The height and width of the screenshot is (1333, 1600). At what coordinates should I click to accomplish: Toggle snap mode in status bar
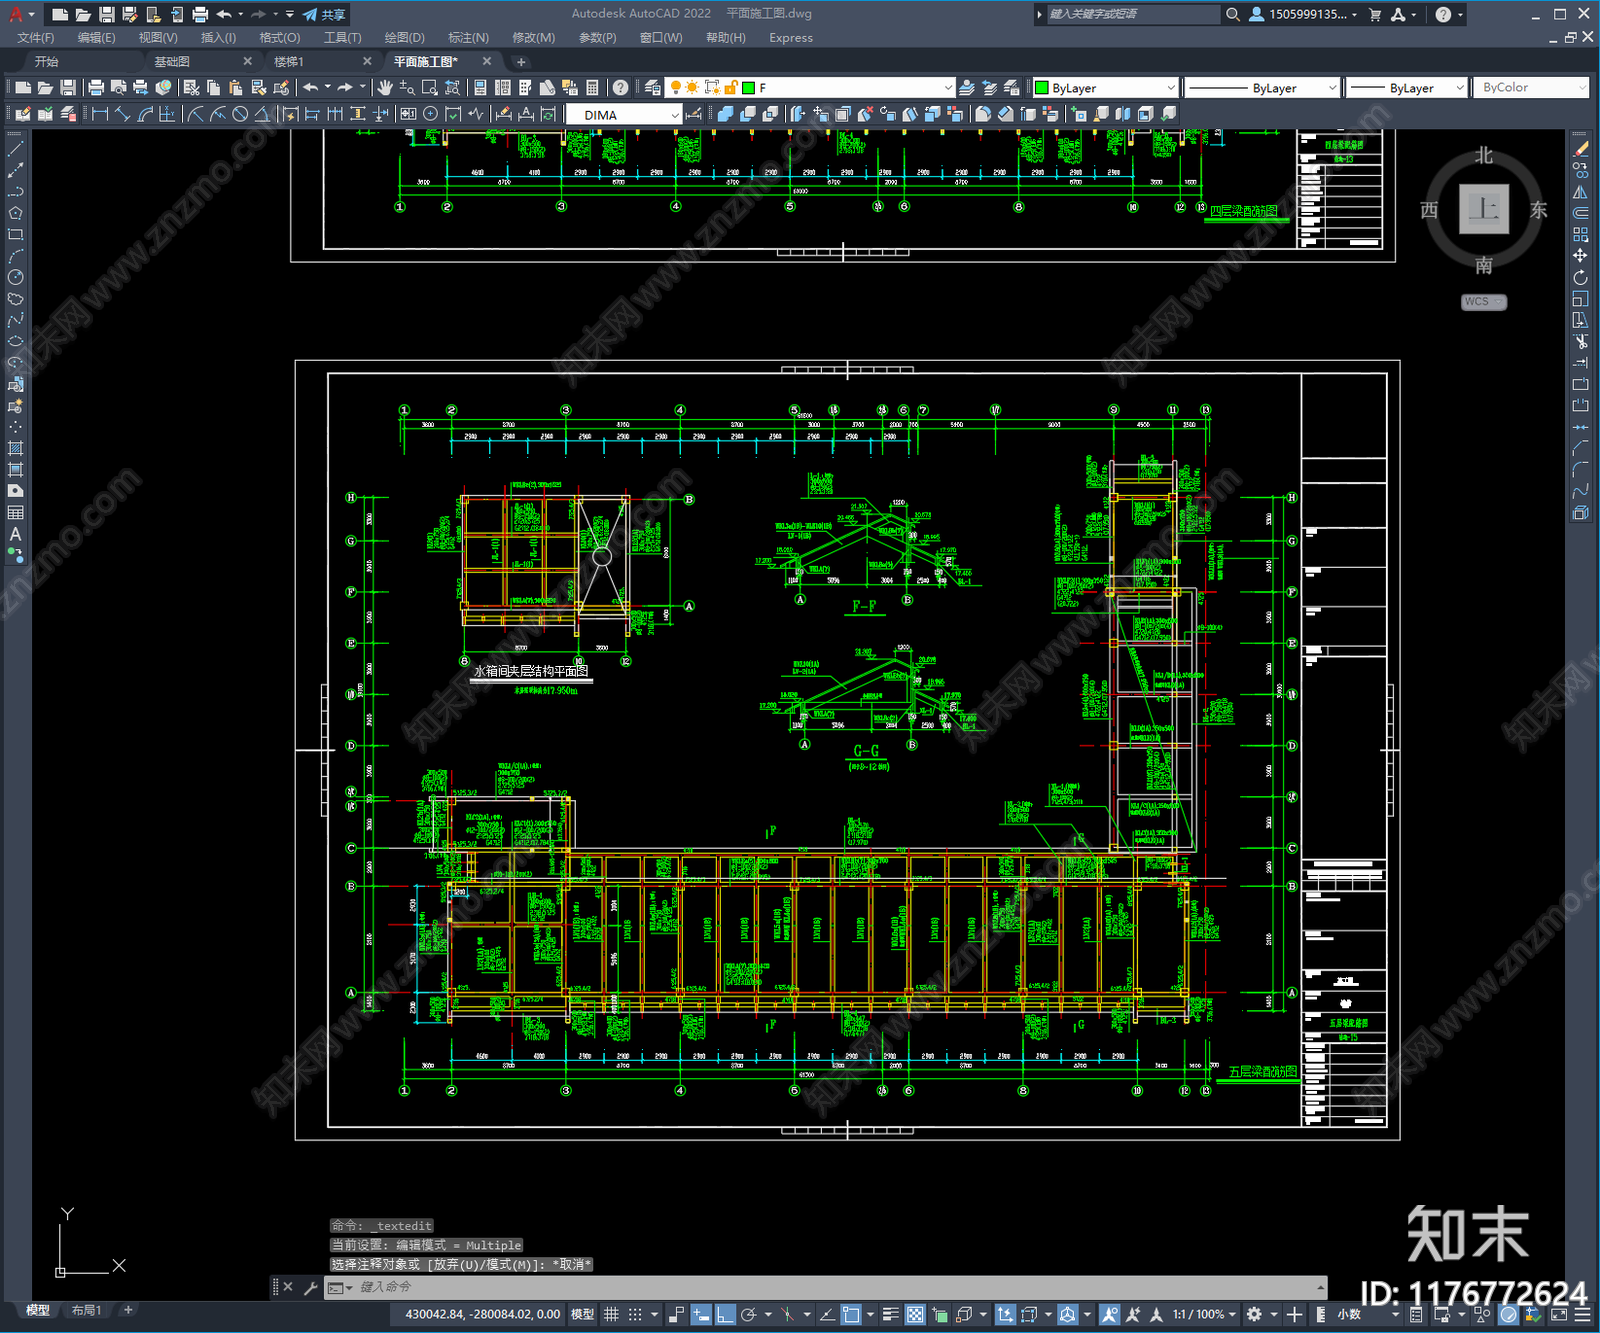[x=635, y=1314]
